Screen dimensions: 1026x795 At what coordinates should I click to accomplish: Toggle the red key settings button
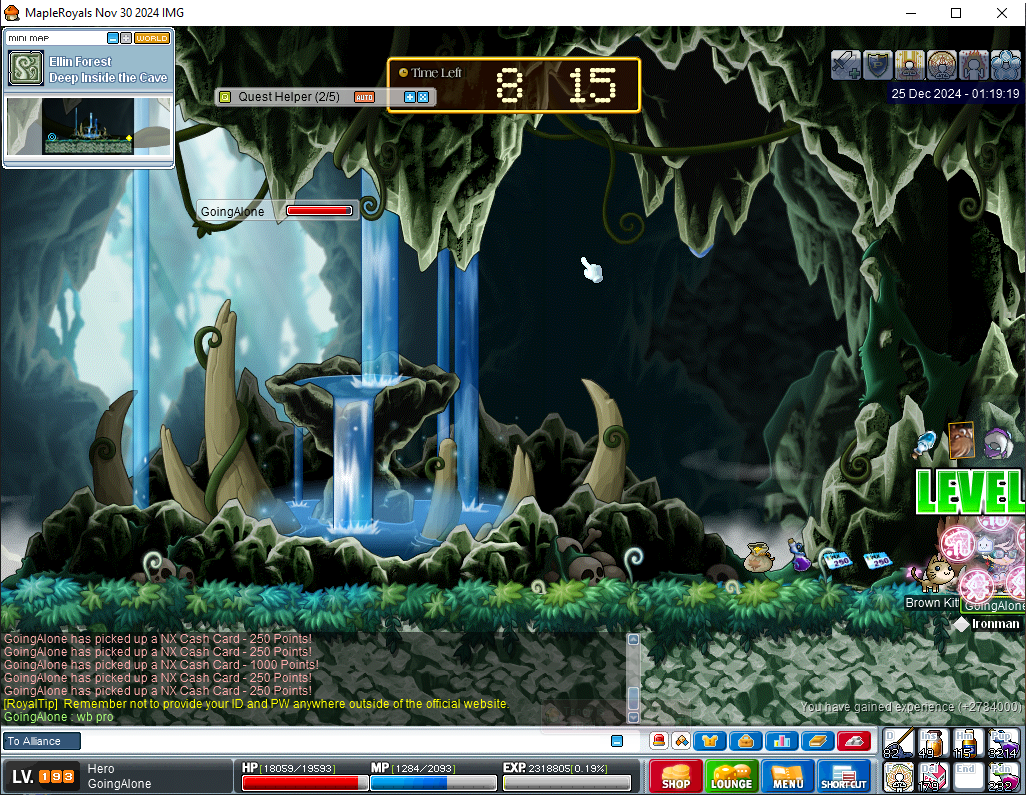(853, 741)
